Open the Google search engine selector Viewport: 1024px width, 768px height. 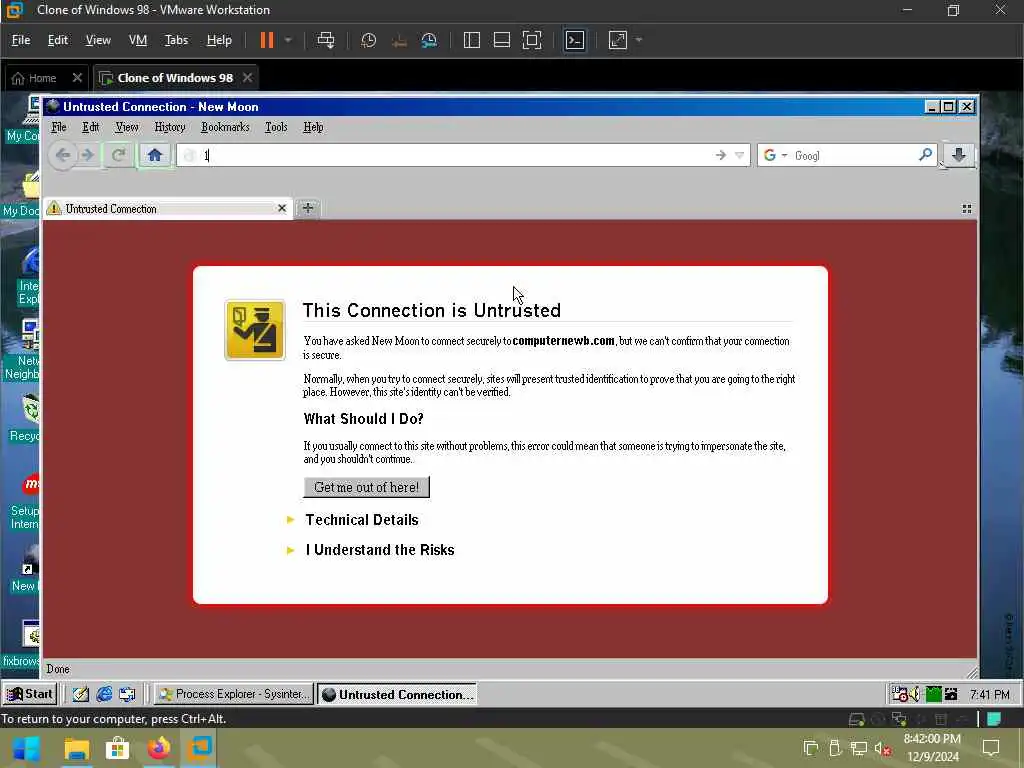click(775, 155)
